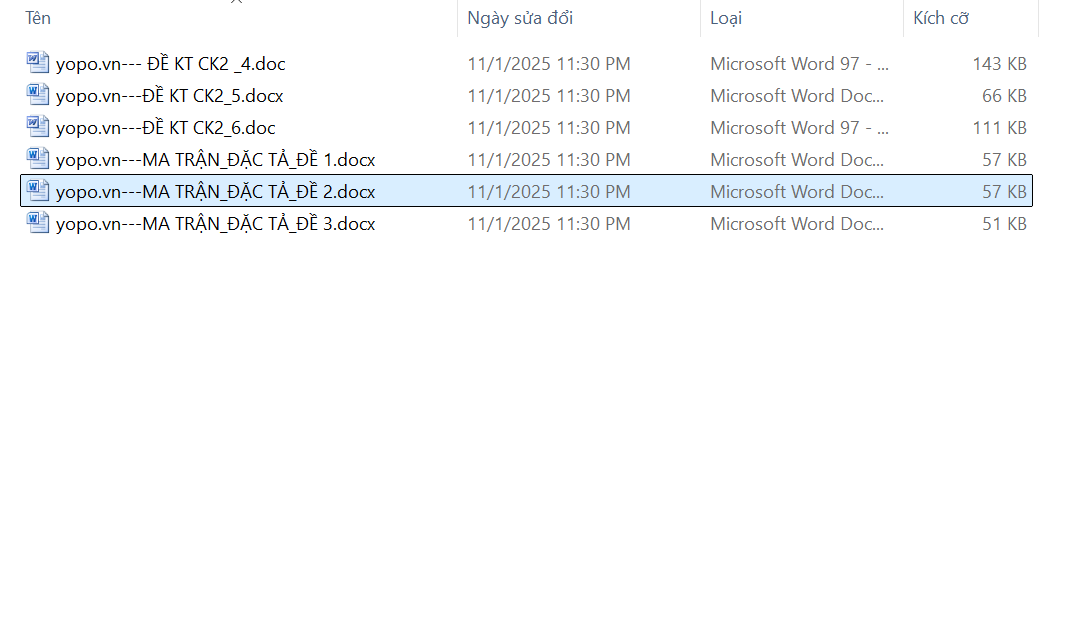Click the file name MA TRẬN_ĐẶC TẢ_ĐỀ 2.docx
This screenshot has height=636, width=1065.
215,192
